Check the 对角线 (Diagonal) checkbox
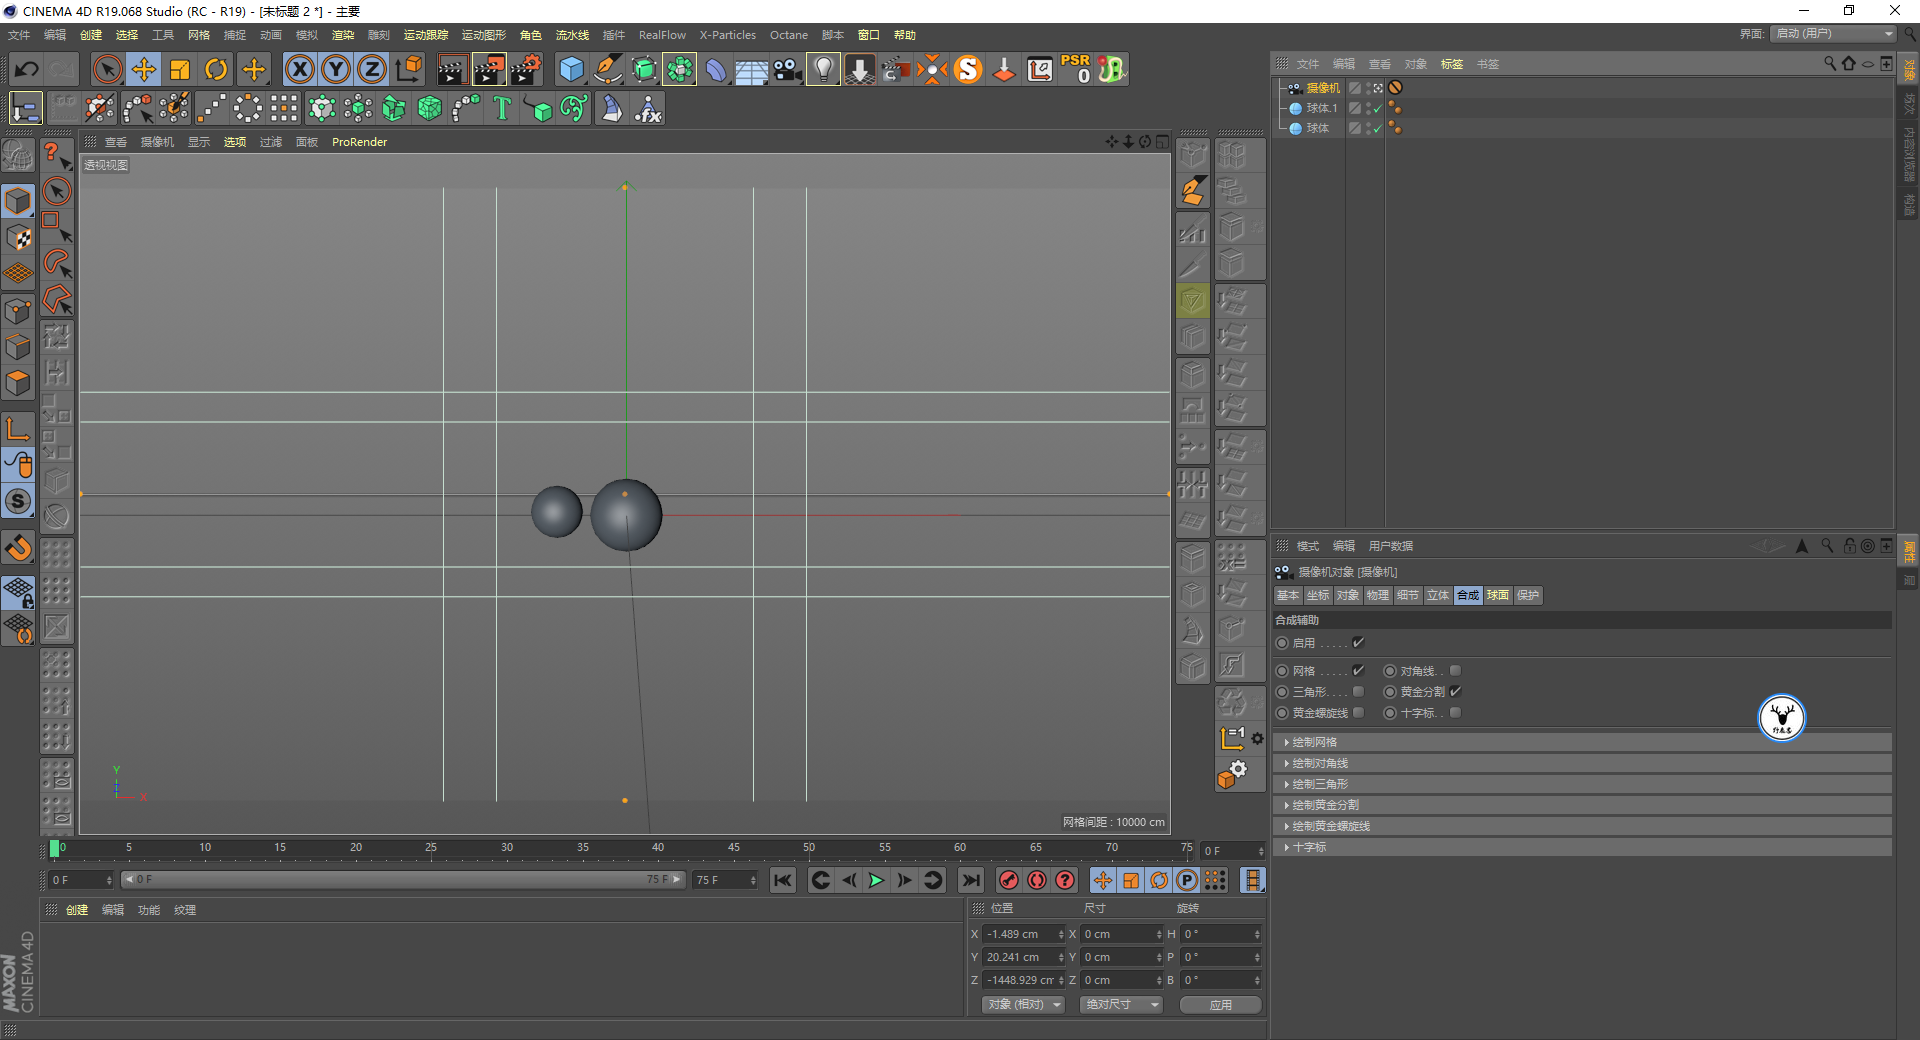The height and width of the screenshot is (1040, 1920). coord(1456,671)
